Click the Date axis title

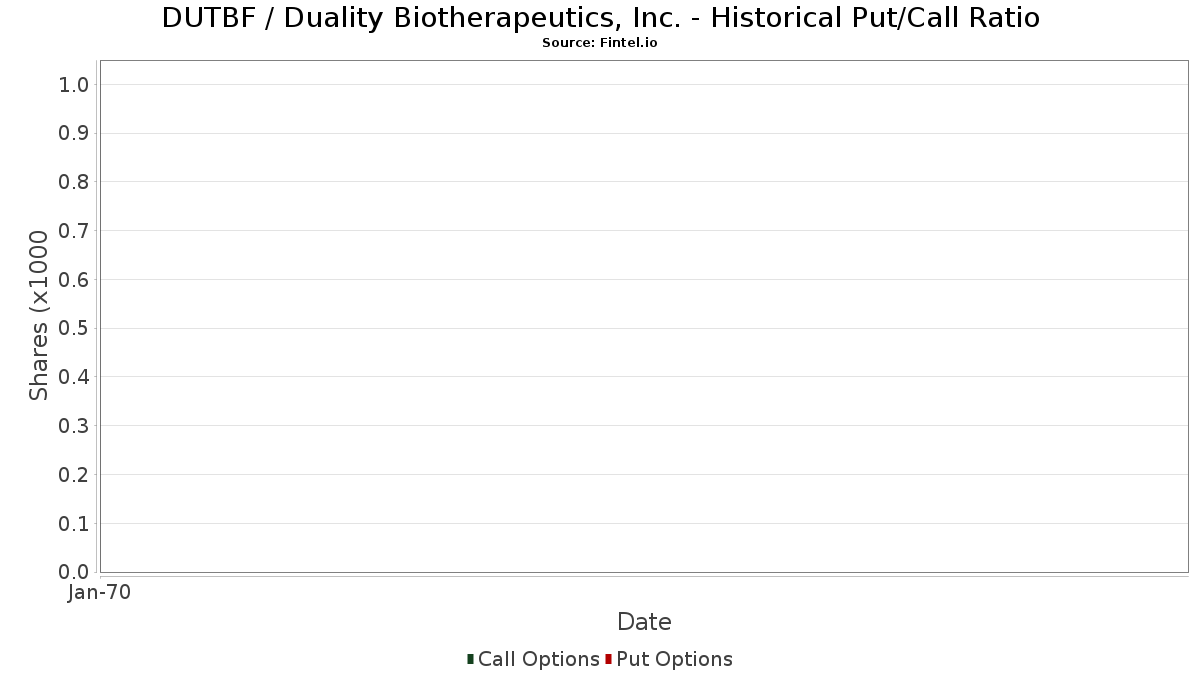click(x=644, y=622)
